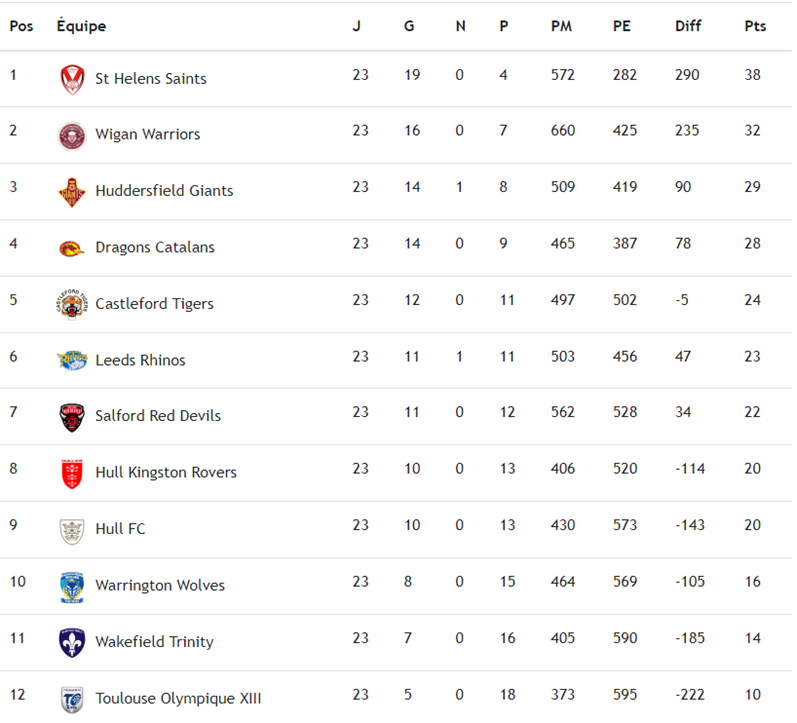Image resolution: width=797 pixels, height=723 pixels.
Task: Click the Pos column header
Action: (21, 26)
